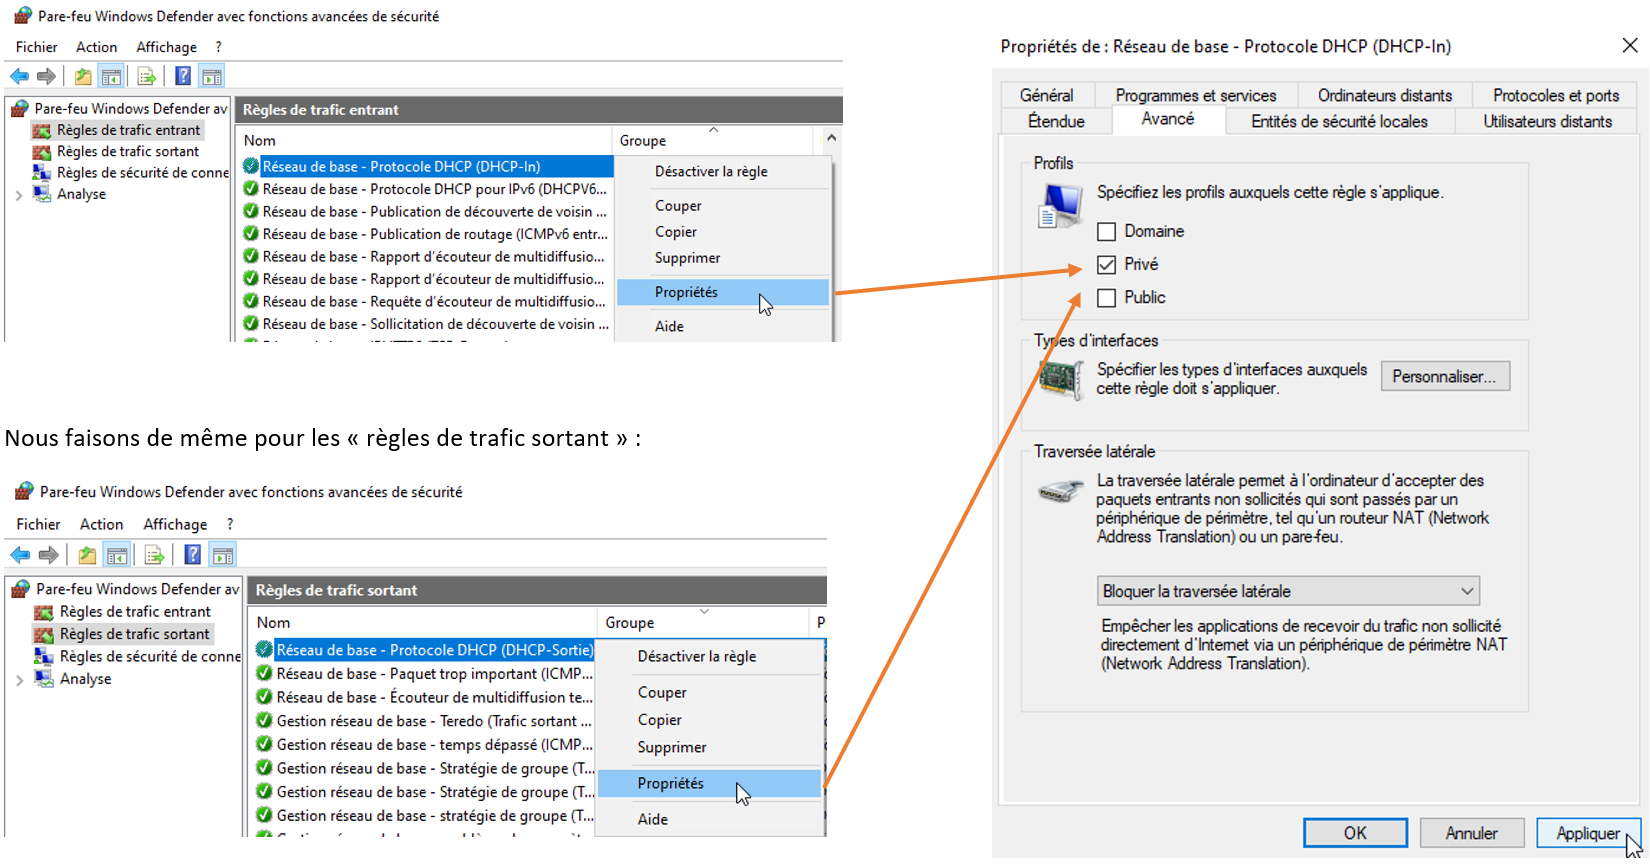
Task: Open the Affichage menu in the inbound rules window
Action: point(166,47)
